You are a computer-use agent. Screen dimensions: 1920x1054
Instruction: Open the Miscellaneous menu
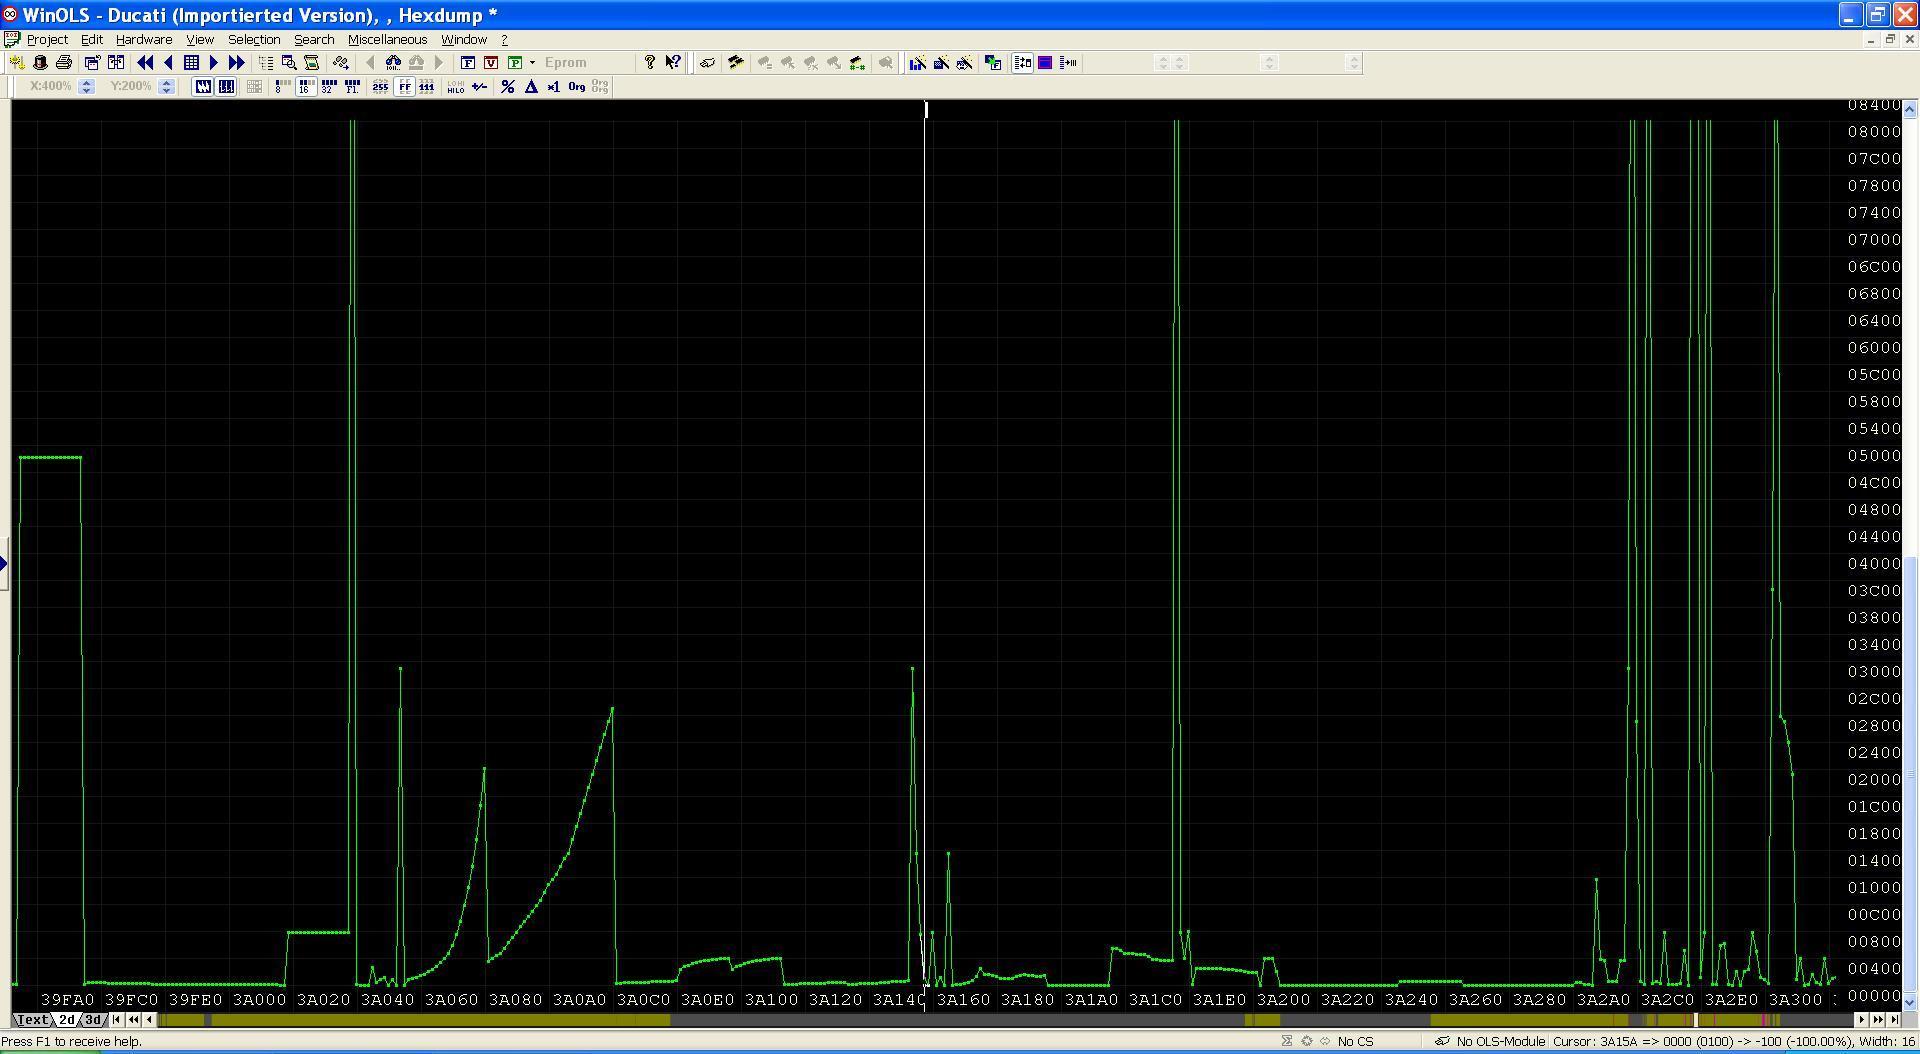[387, 40]
